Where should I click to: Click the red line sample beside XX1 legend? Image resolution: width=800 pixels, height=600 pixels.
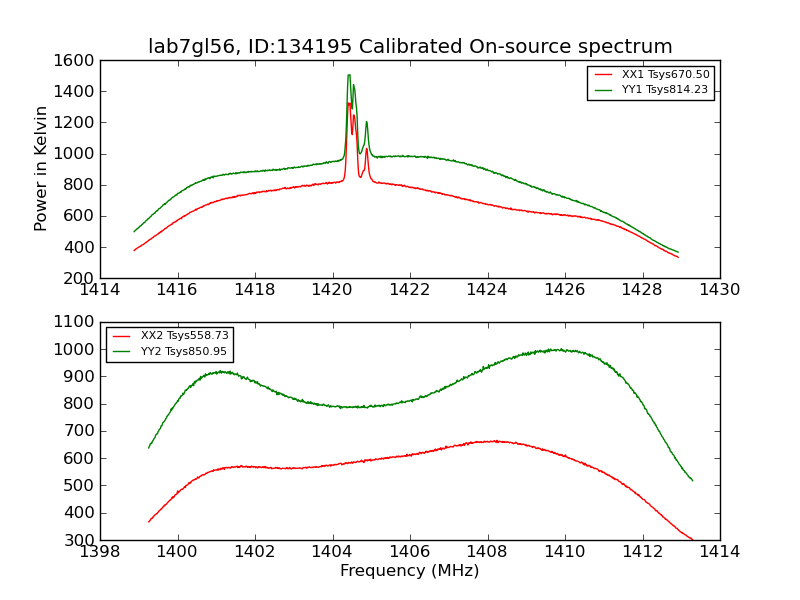(x=604, y=75)
